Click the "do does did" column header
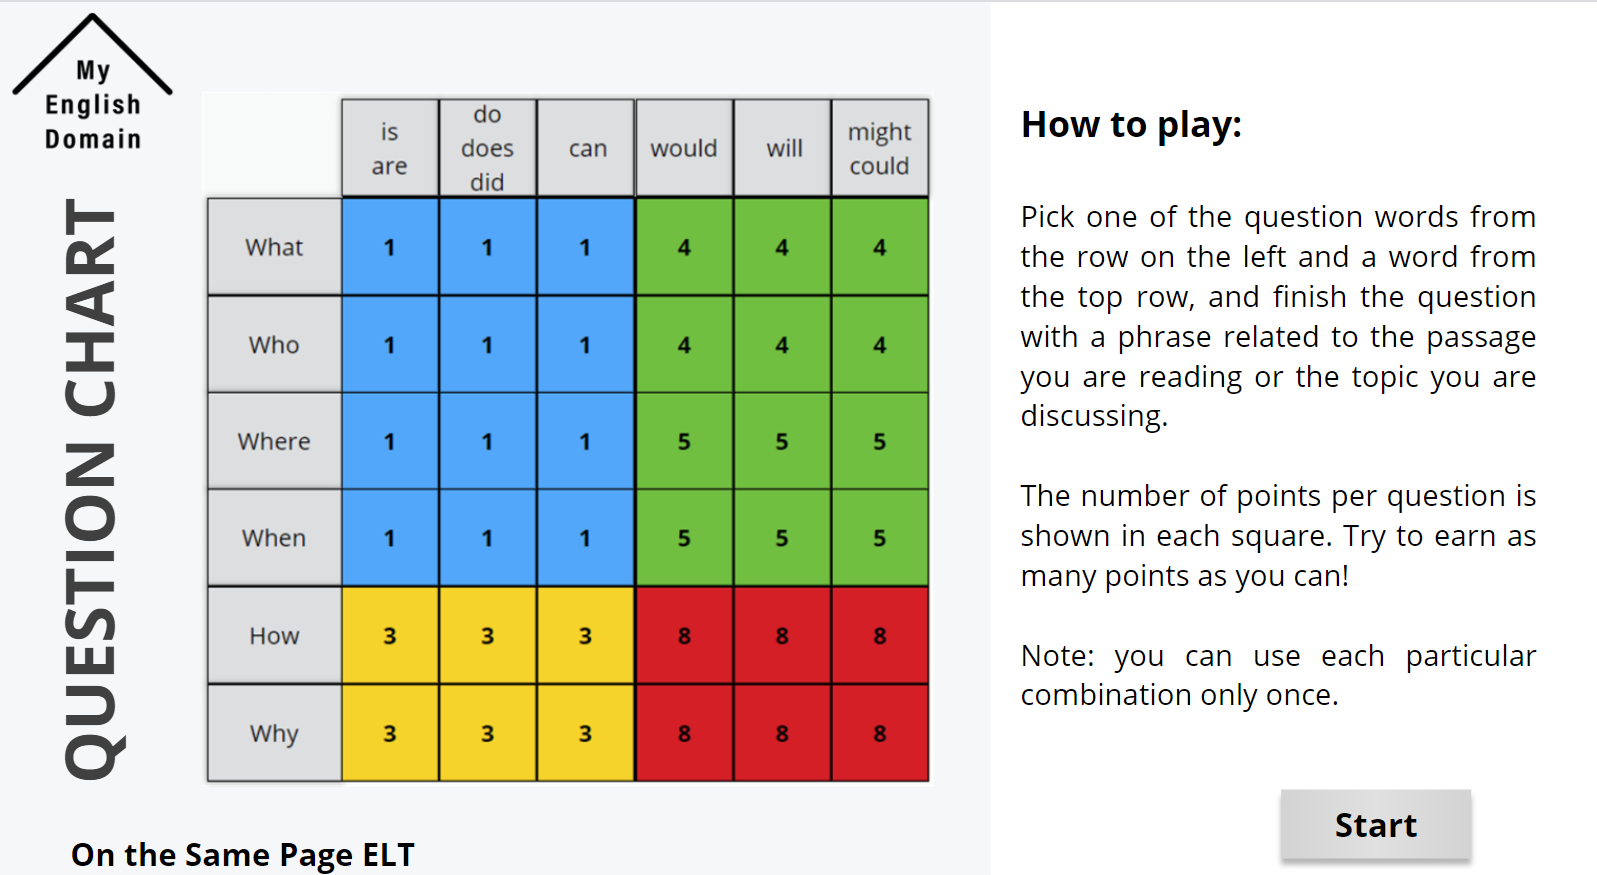This screenshot has height=875, width=1597. (x=488, y=148)
